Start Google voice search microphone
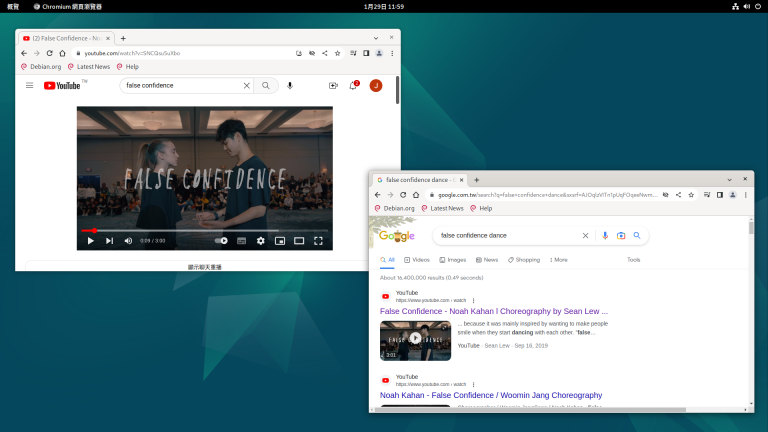768x432 pixels. pos(605,236)
